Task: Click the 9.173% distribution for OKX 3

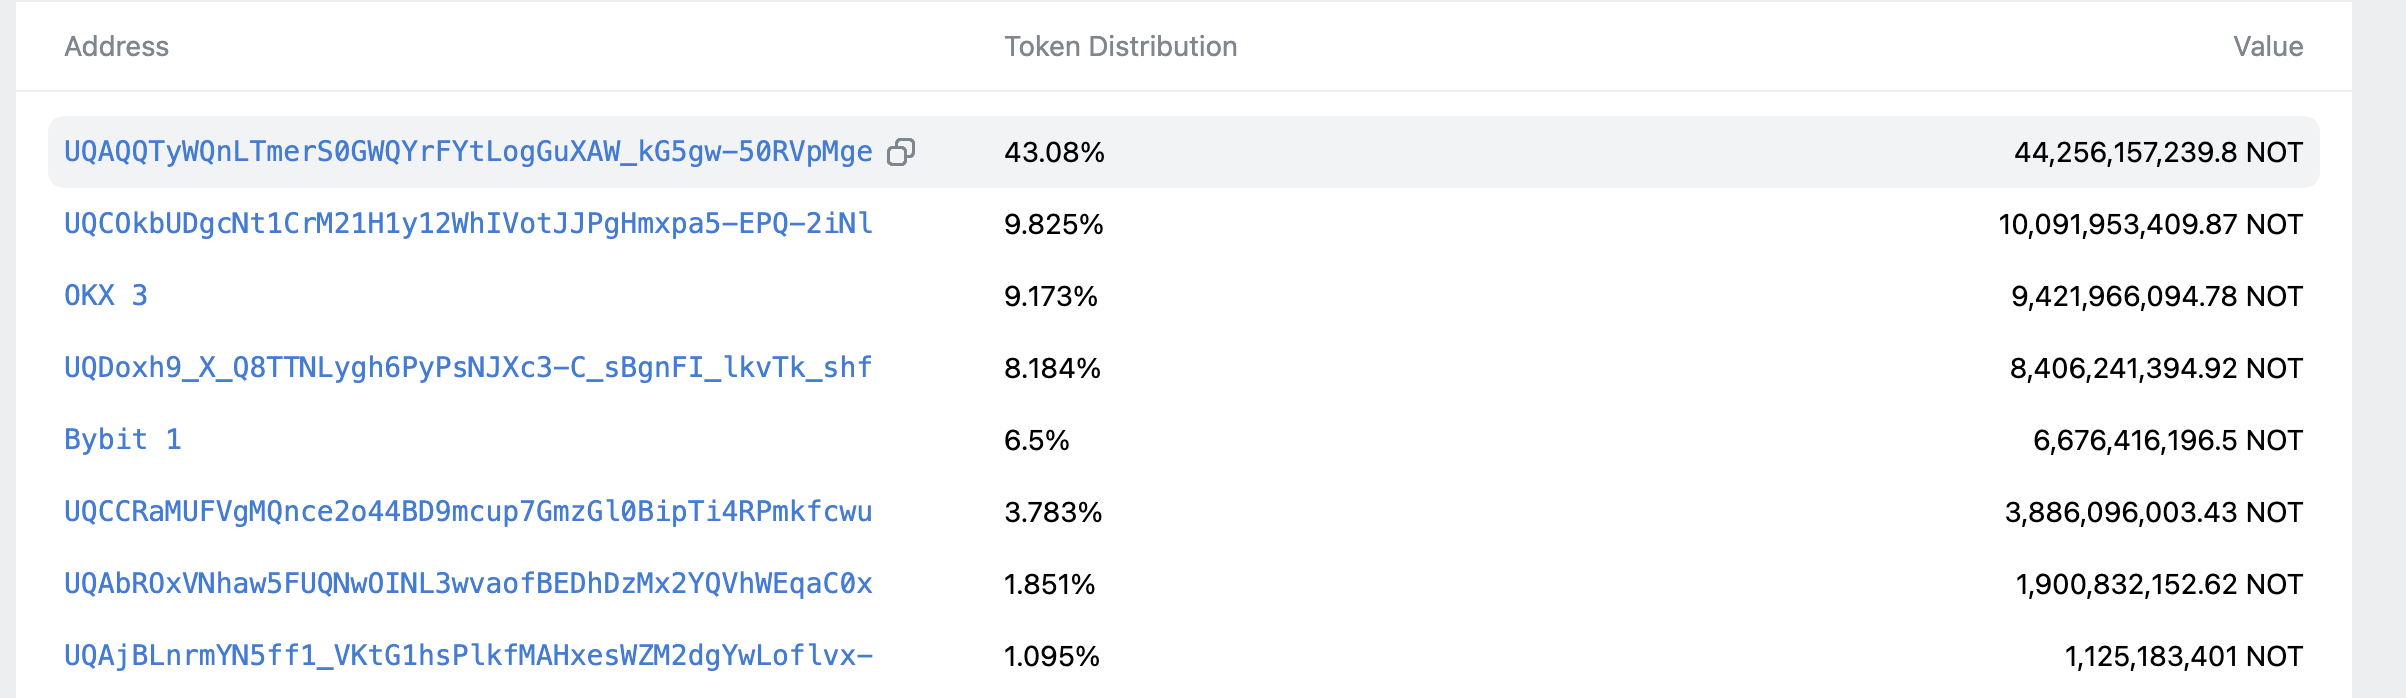Action: coord(1050,296)
